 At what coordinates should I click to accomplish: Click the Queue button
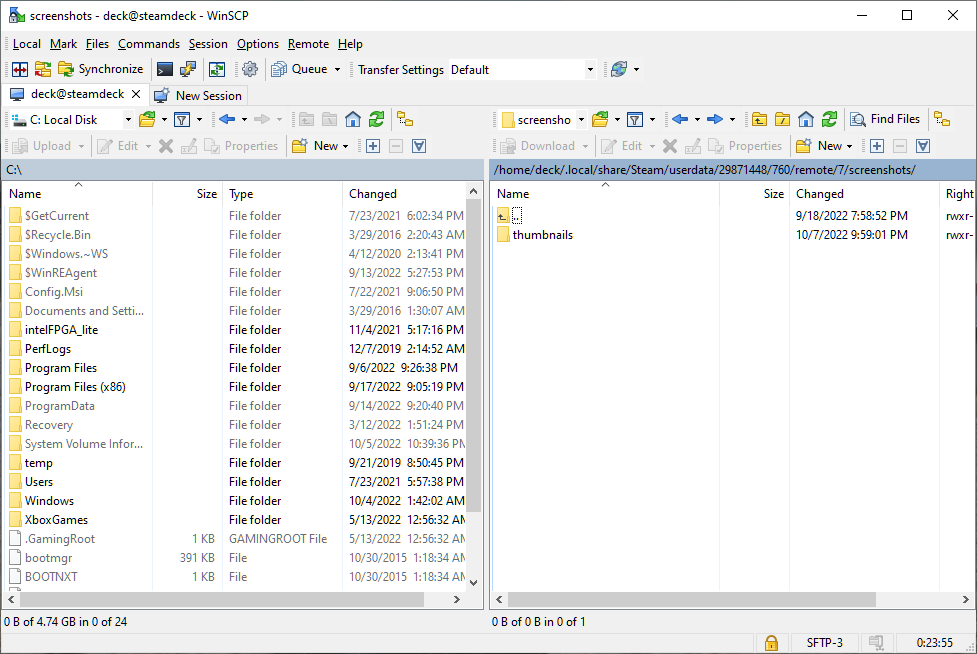pos(300,69)
